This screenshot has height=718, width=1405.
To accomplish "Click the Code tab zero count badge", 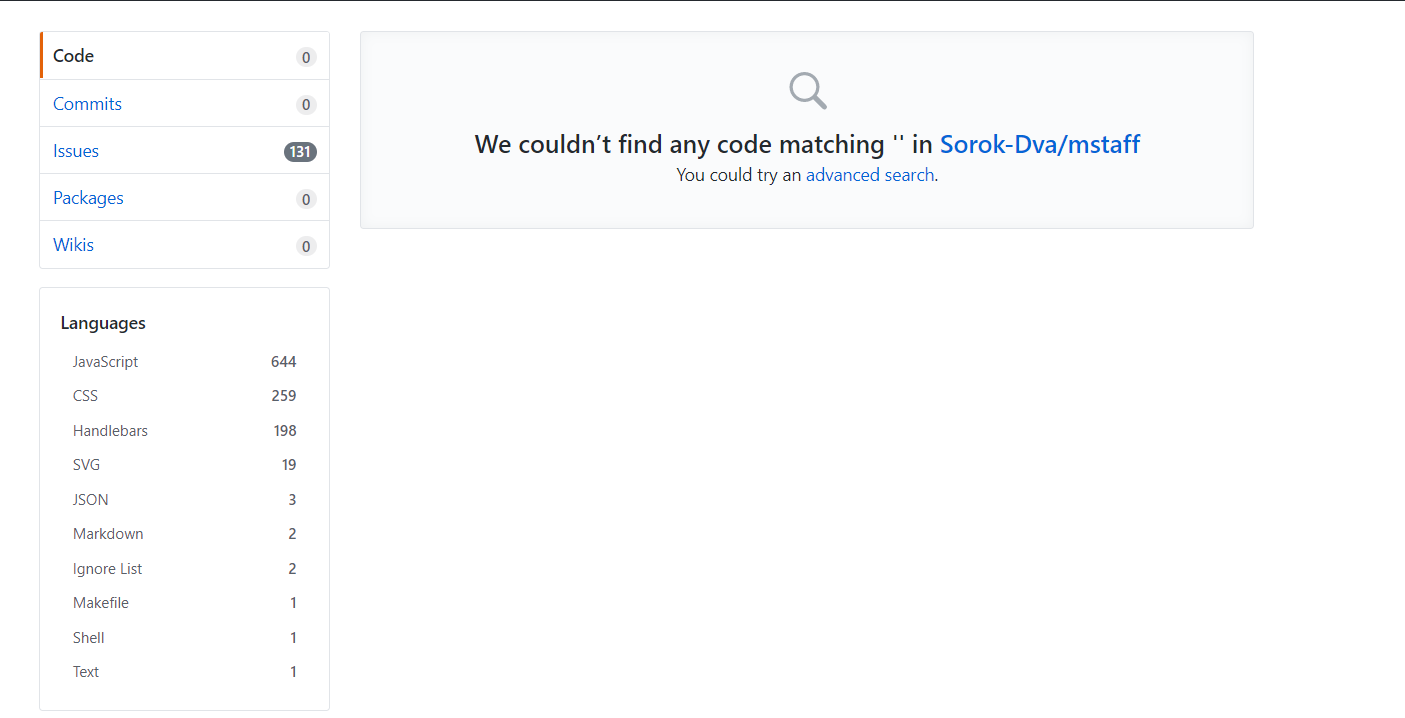I will [x=306, y=58].
